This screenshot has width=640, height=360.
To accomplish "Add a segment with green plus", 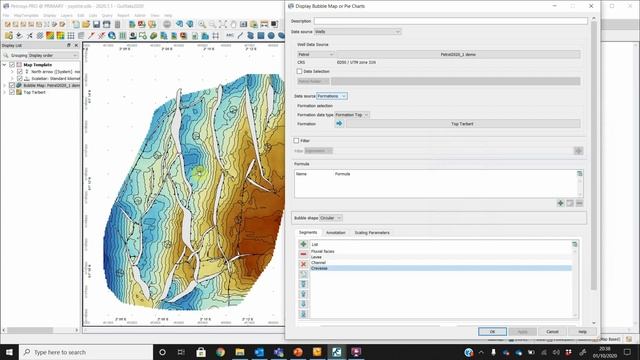I will coord(303,244).
